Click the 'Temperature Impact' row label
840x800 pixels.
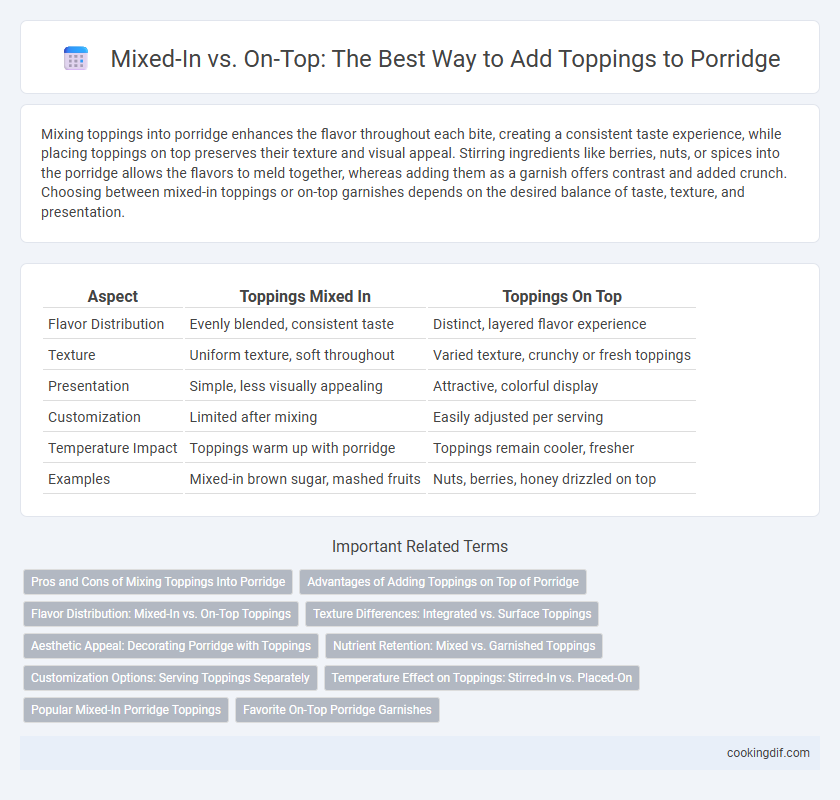coord(112,448)
